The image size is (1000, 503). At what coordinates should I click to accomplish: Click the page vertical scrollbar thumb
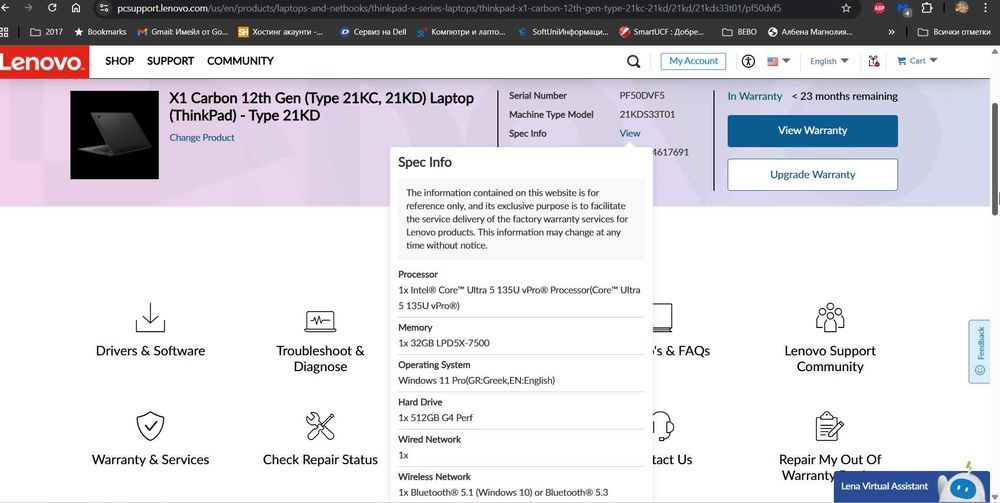coord(996,159)
